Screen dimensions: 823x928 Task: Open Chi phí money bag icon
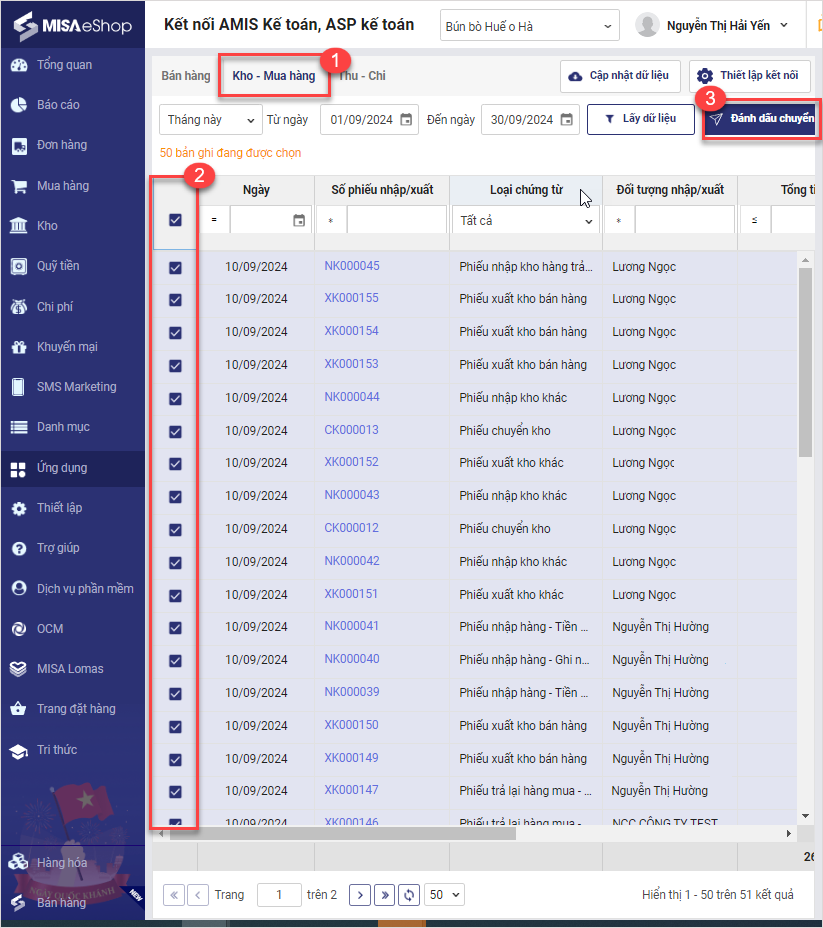point(19,307)
